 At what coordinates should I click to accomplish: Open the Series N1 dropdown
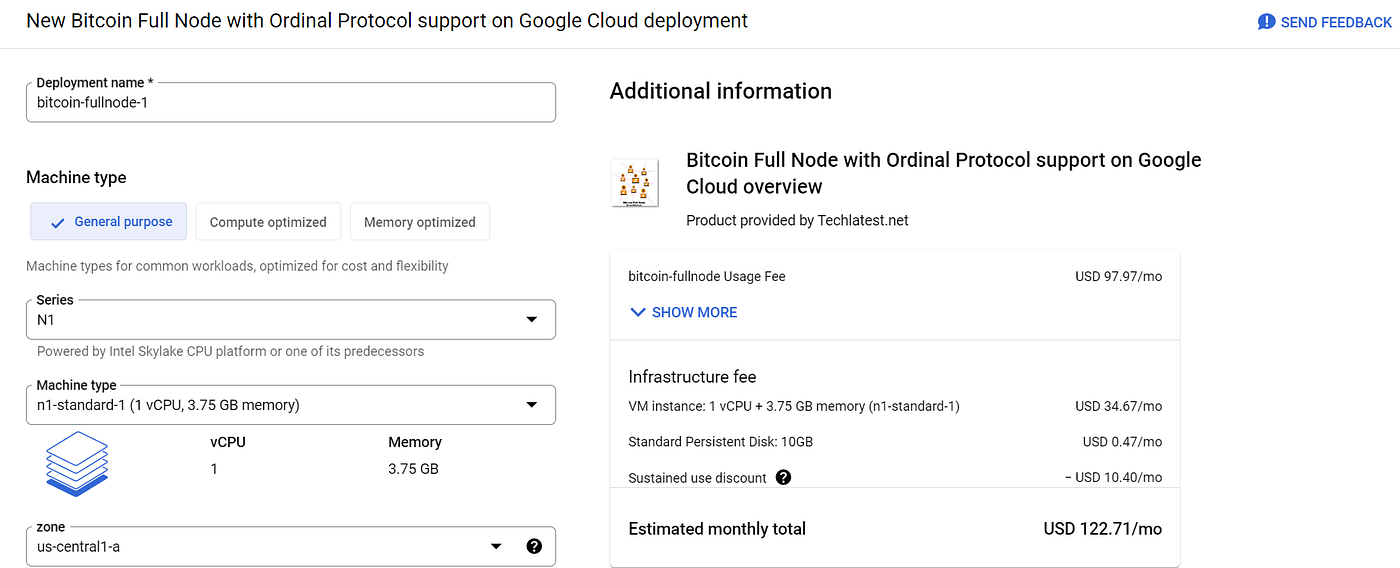290,320
